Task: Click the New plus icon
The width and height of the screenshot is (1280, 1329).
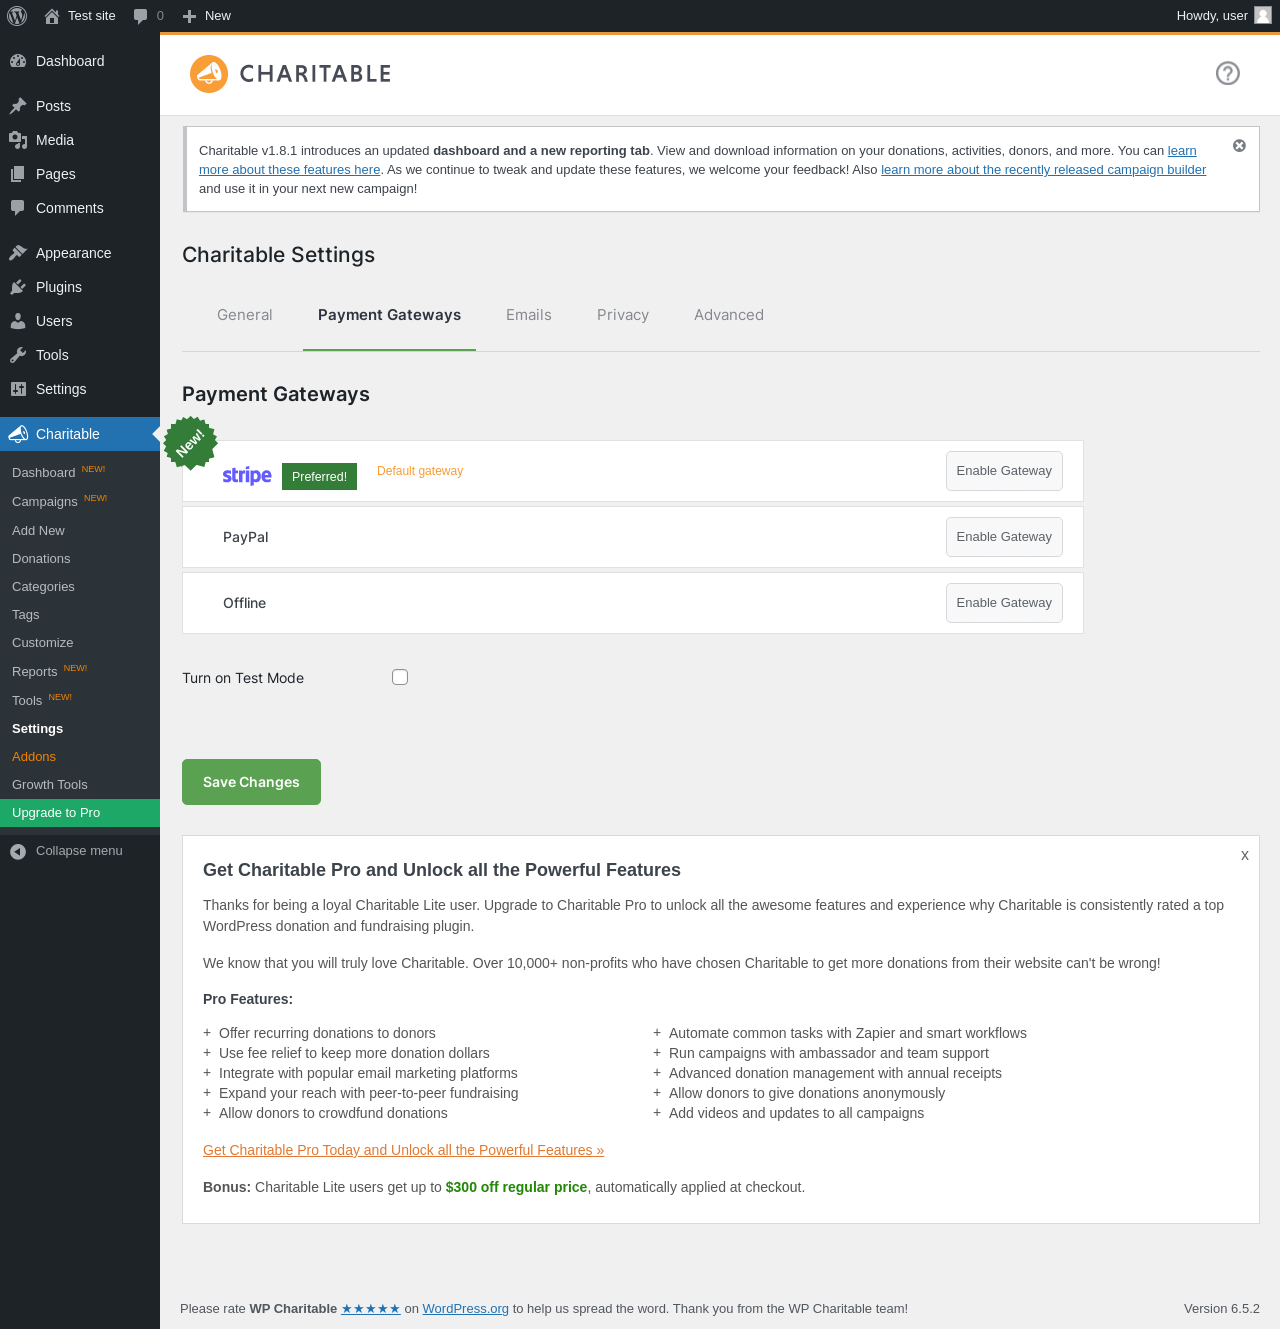Action: (189, 16)
